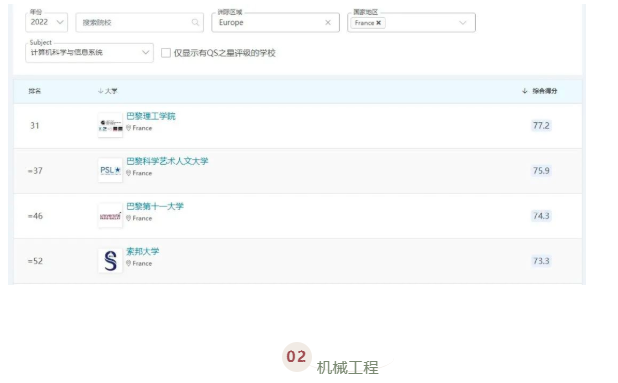The height and width of the screenshot is (383, 618).
Task: Expand the country dropdown chevron
Action: (463, 23)
